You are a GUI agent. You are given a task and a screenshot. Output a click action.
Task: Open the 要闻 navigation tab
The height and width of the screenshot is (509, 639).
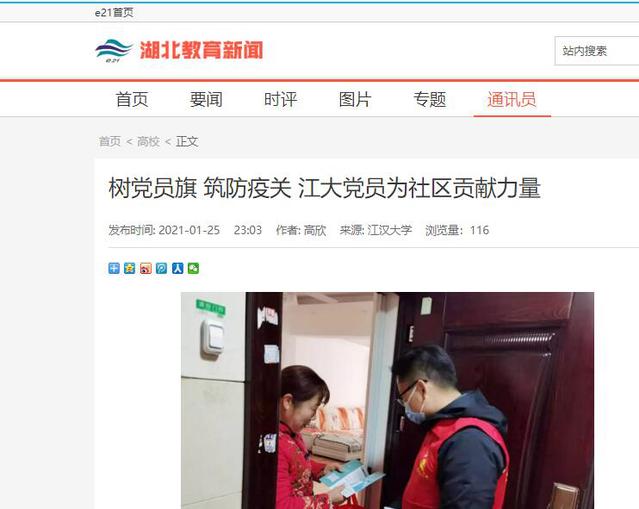(x=206, y=100)
